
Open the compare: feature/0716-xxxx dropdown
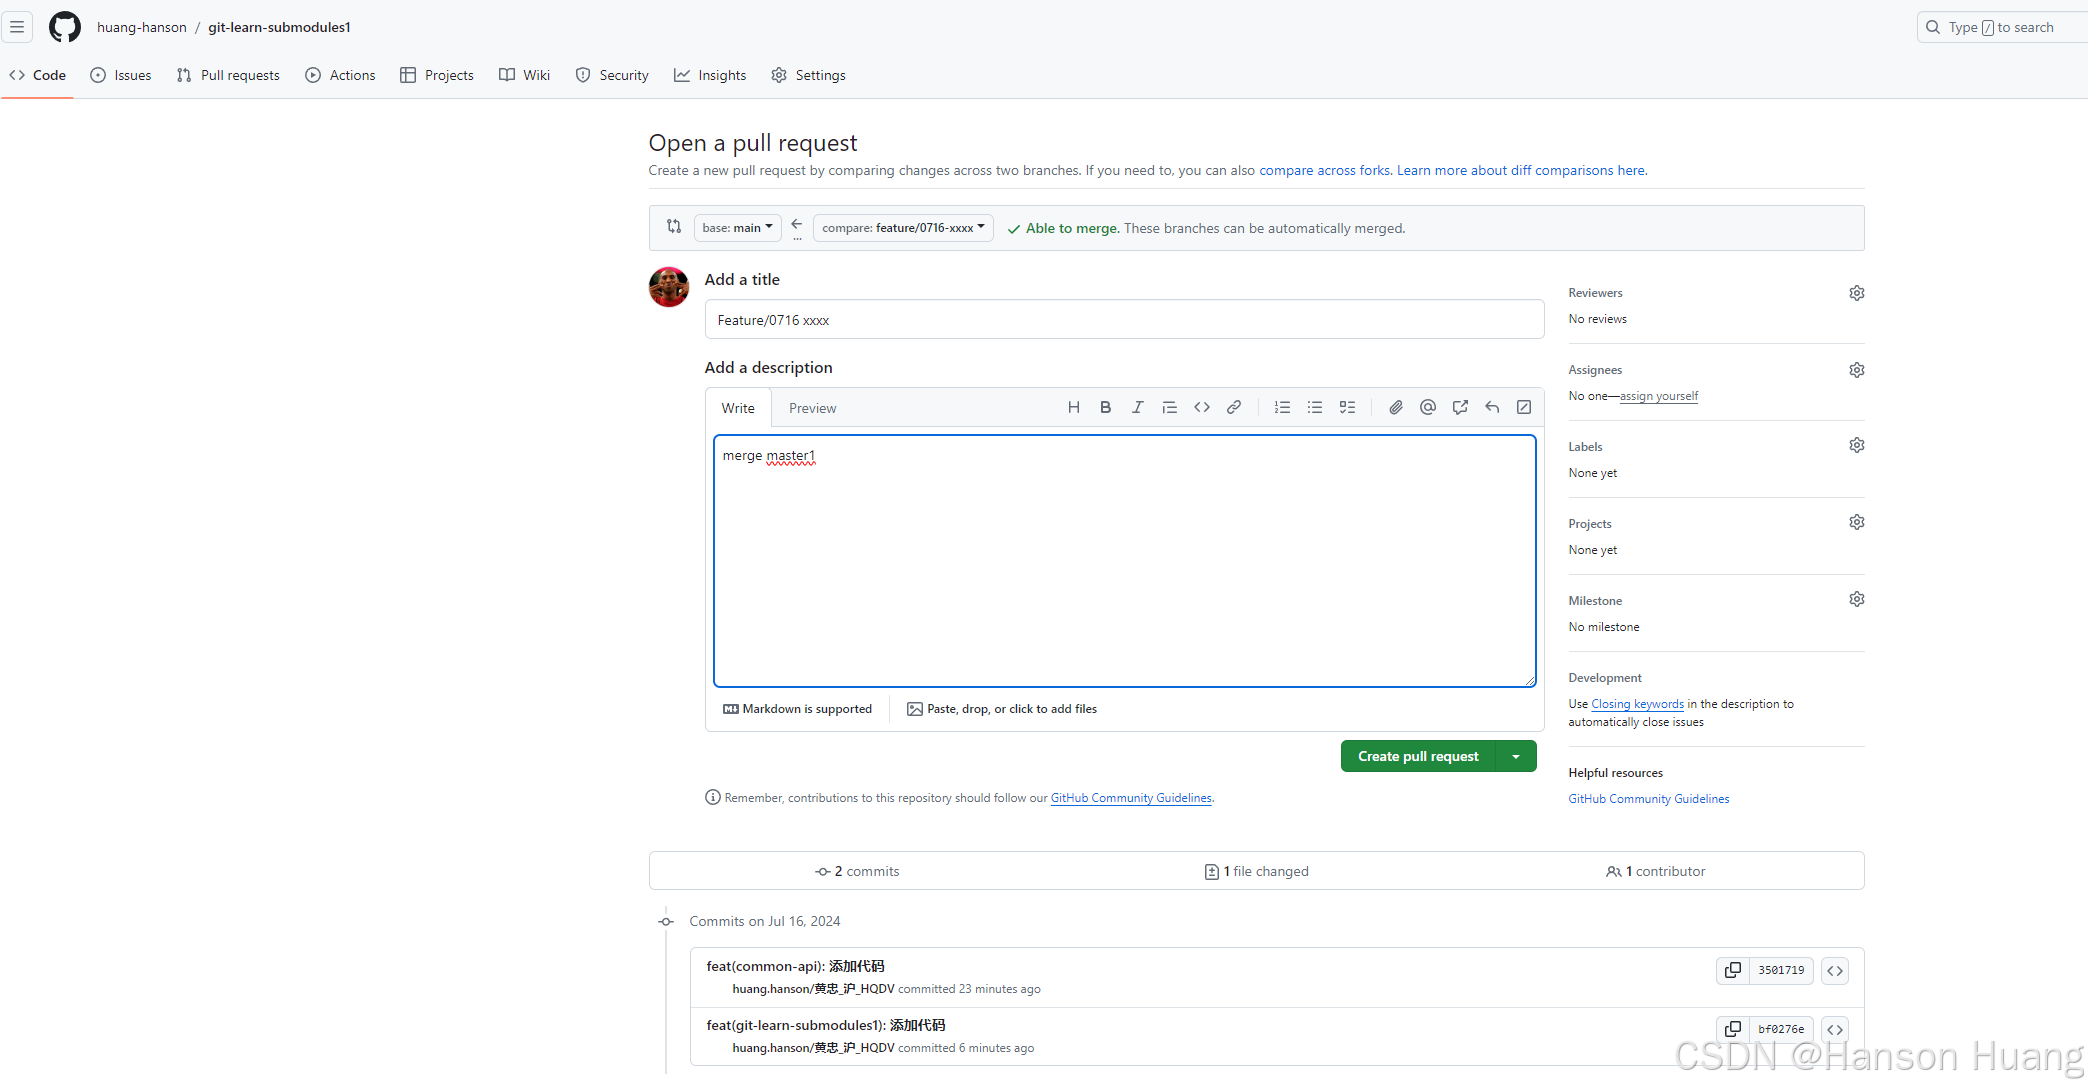pyautogui.click(x=903, y=228)
